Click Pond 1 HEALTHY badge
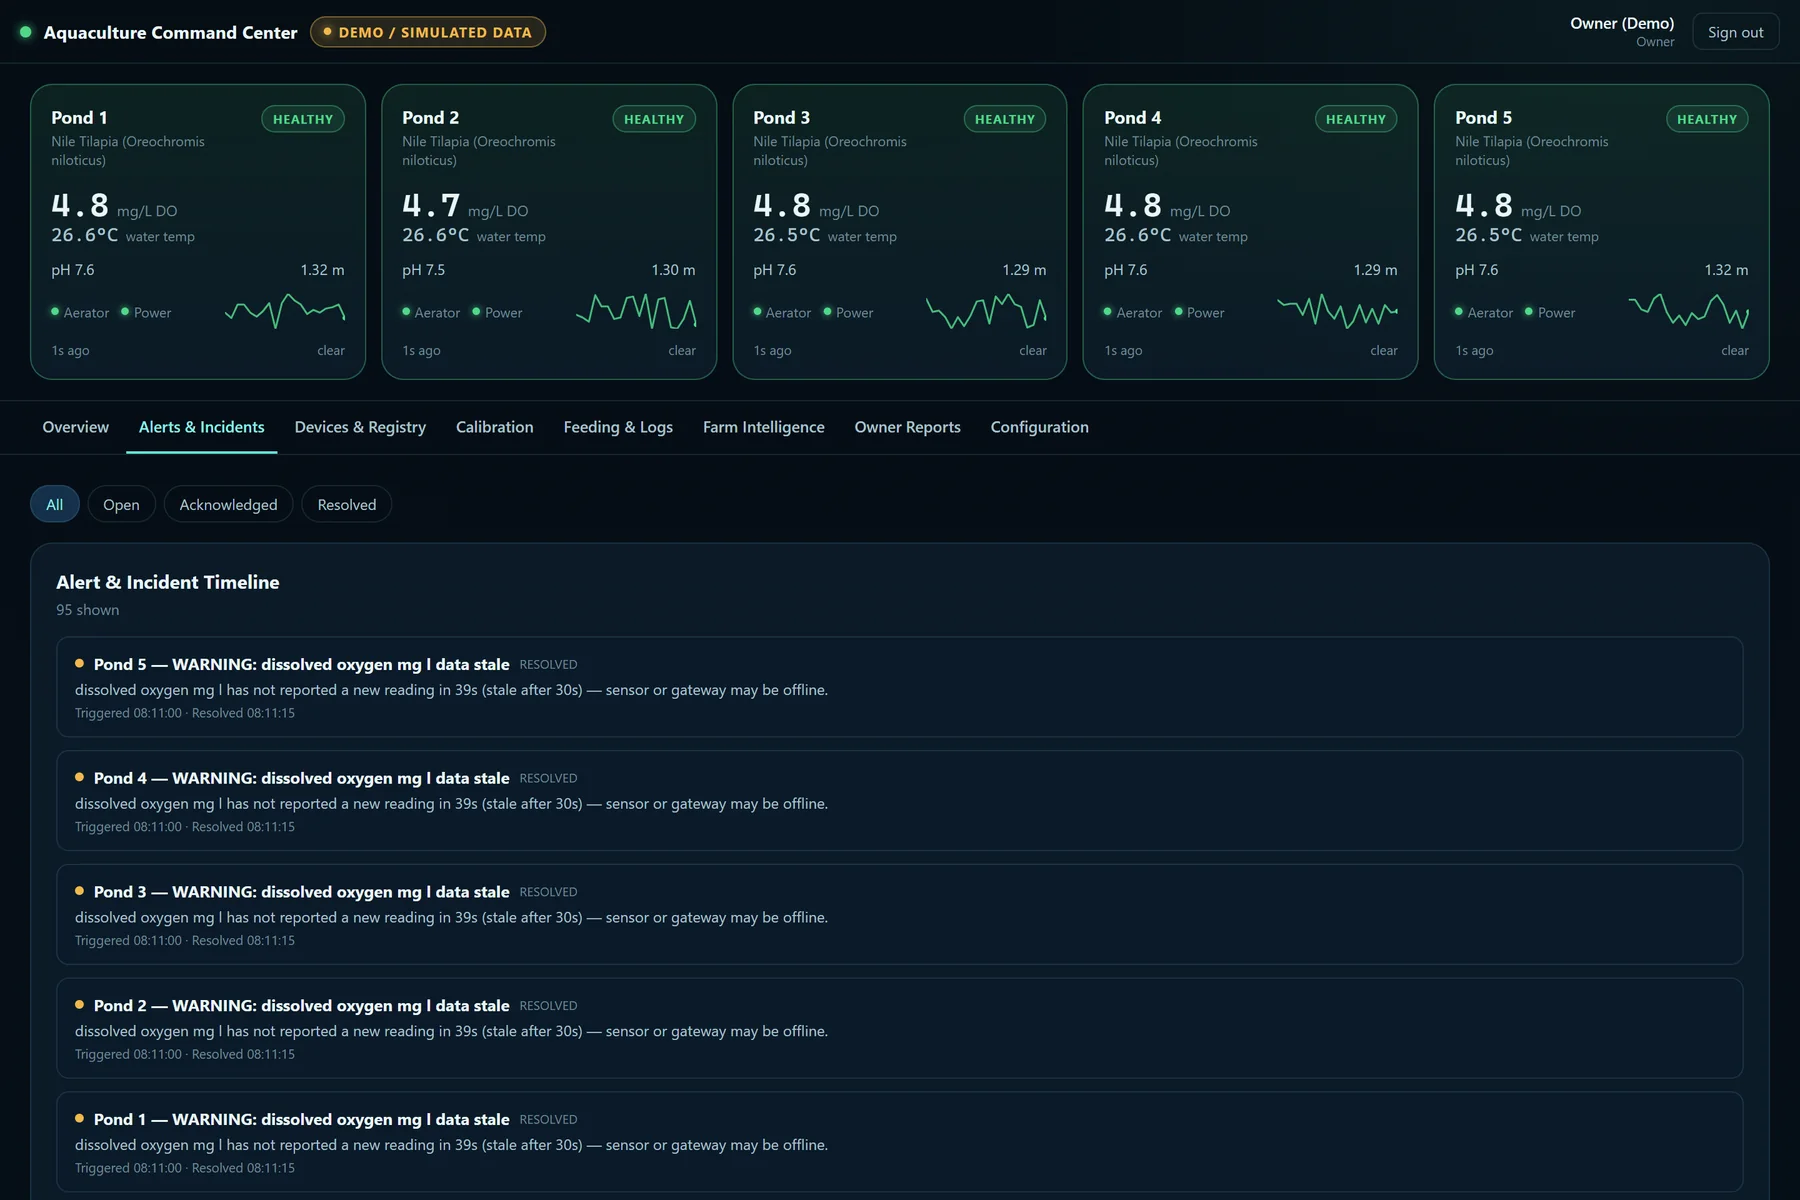The image size is (1800, 1200). point(303,119)
